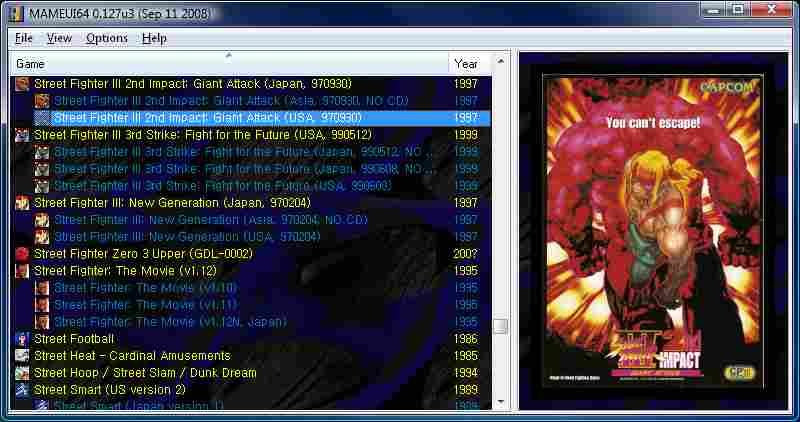The width and height of the screenshot is (800, 422).
Task: Open the Options menu
Action: 107,38
